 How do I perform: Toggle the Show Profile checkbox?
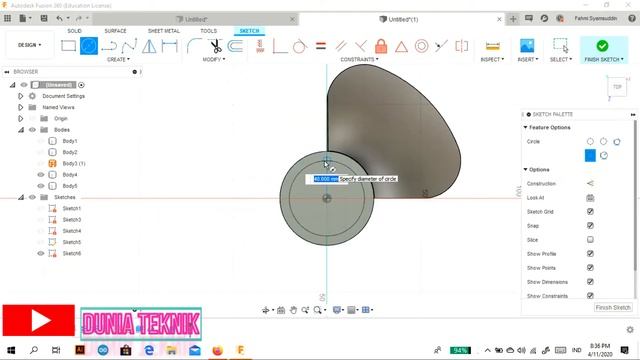pyautogui.click(x=590, y=253)
